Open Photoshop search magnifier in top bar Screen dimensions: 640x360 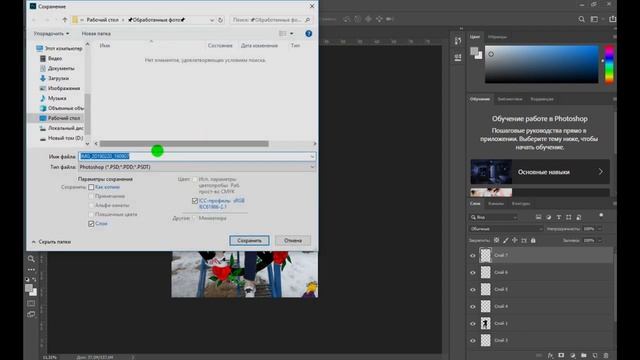(x=581, y=19)
